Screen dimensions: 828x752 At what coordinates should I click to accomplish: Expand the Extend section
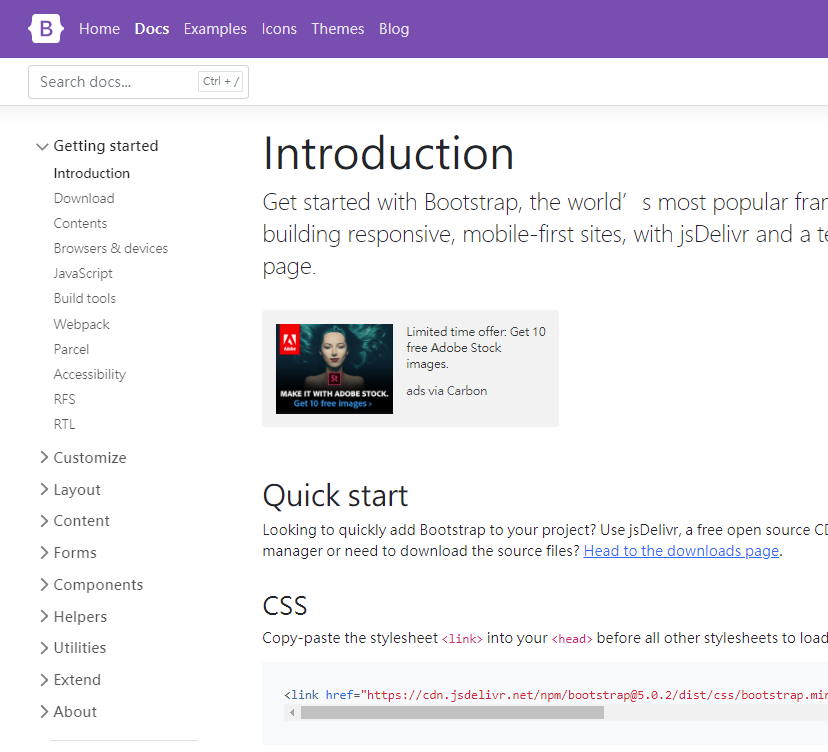70,680
